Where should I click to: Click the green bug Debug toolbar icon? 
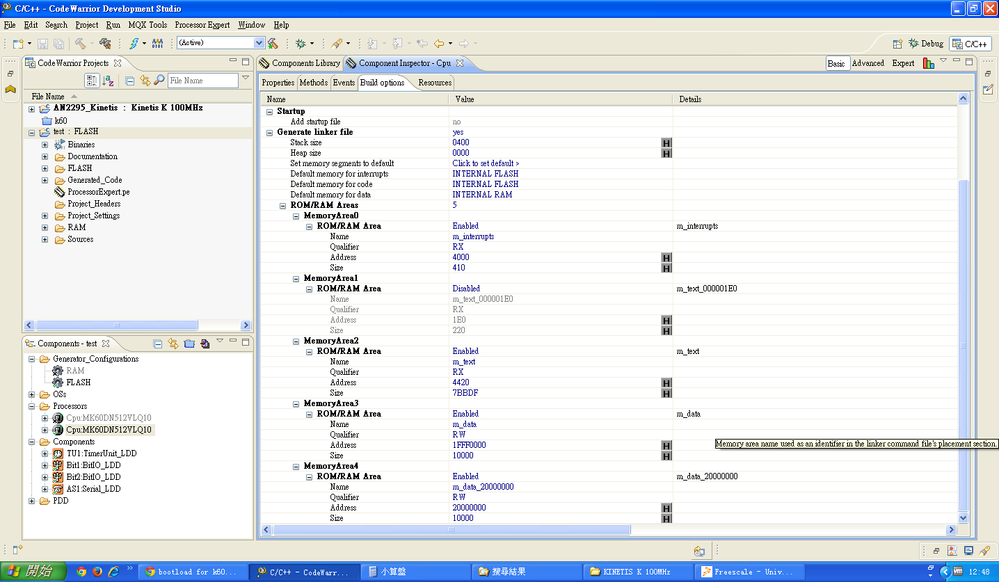[300, 43]
